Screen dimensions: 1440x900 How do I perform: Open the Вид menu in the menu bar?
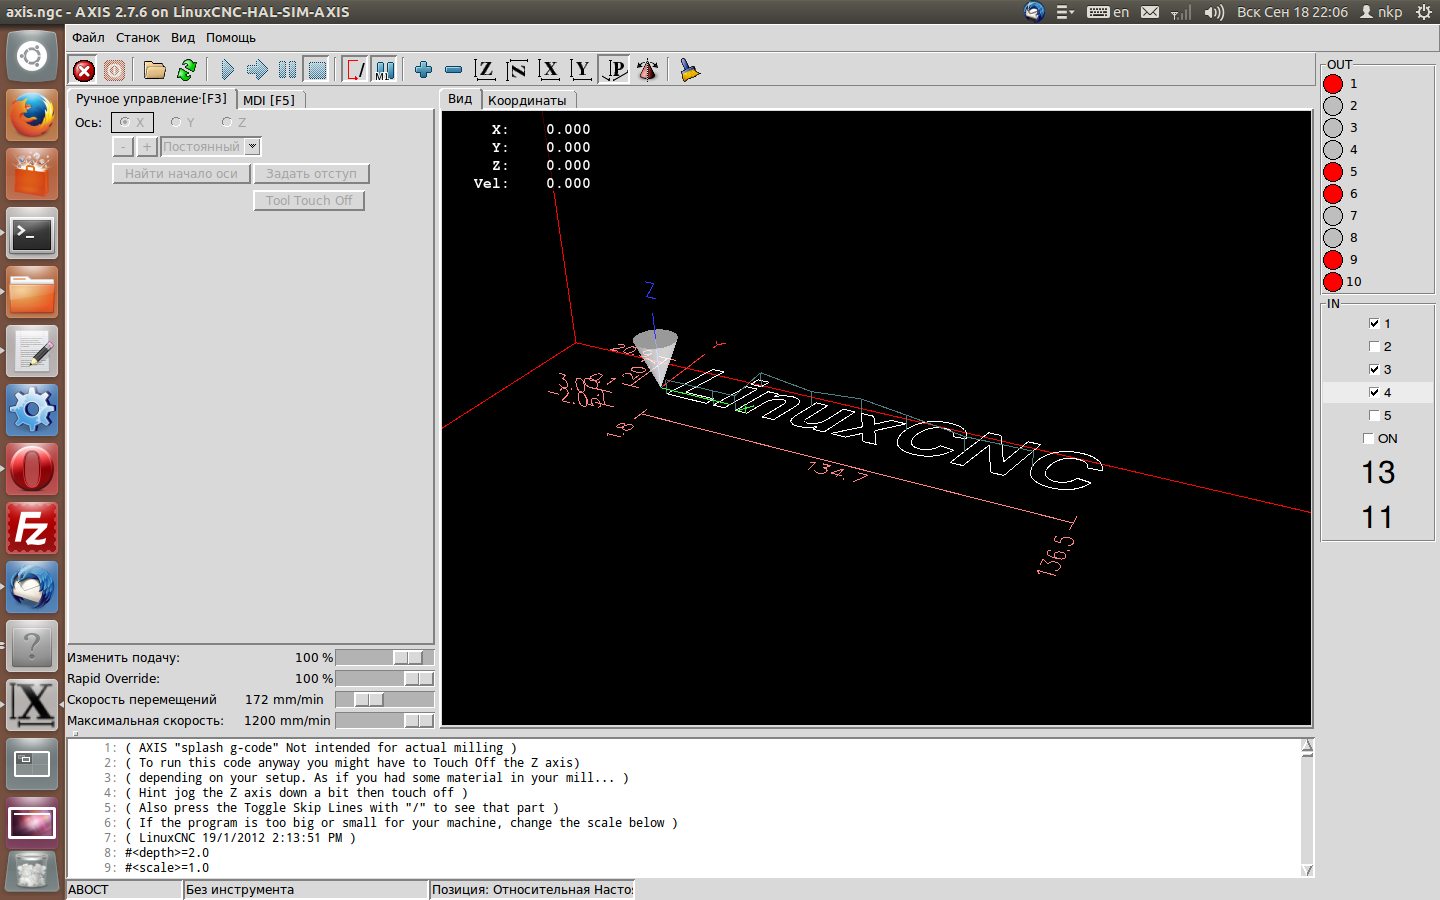183,38
